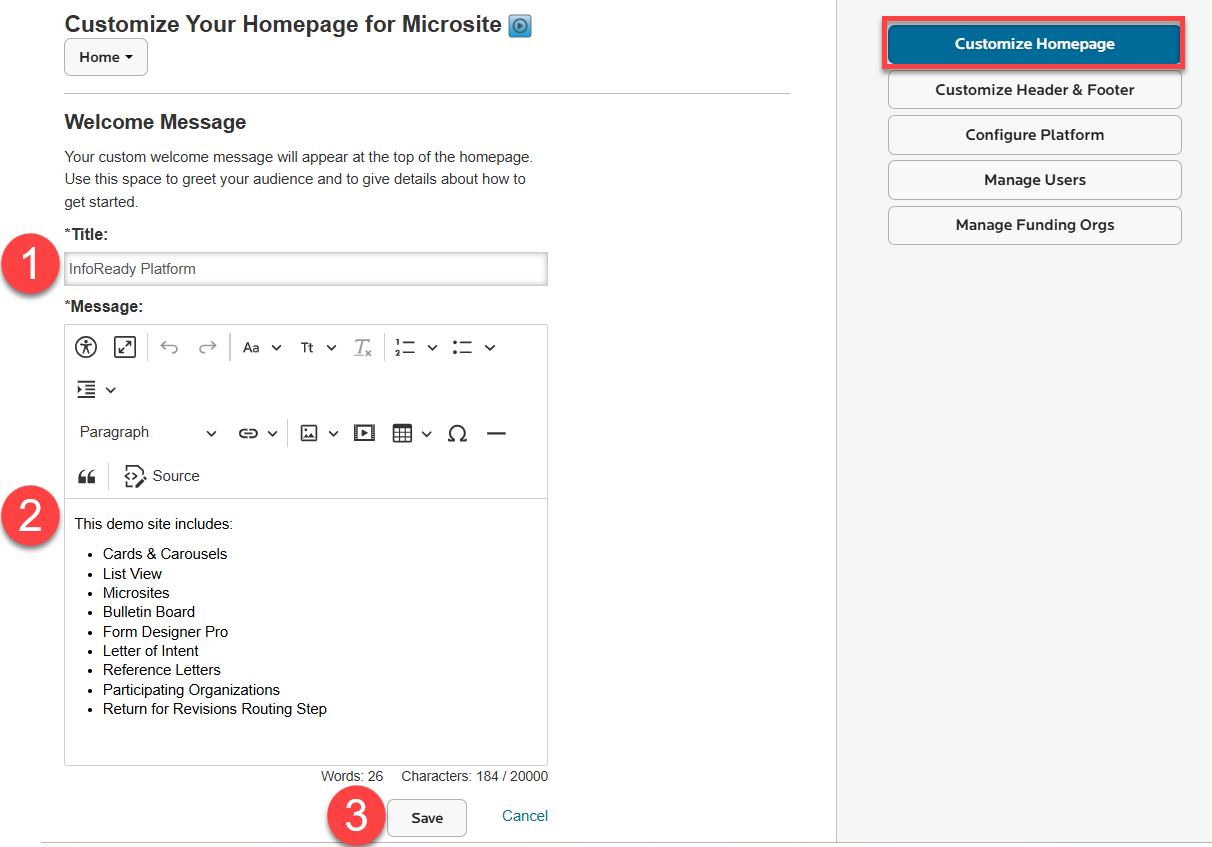Expand bulleted list style options arrow
Viewport: 1212px width, 847px height.
point(490,348)
